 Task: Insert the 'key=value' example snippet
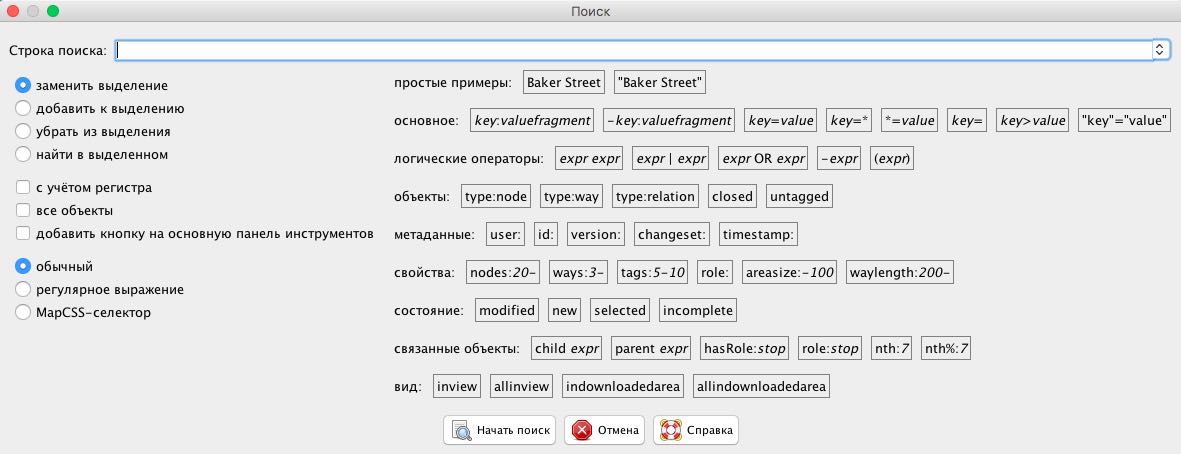(x=780, y=120)
